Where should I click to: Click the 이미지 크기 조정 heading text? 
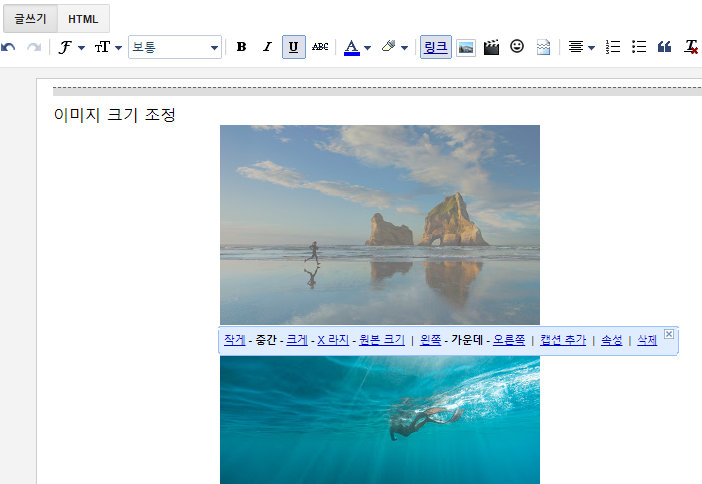[115, 115]
